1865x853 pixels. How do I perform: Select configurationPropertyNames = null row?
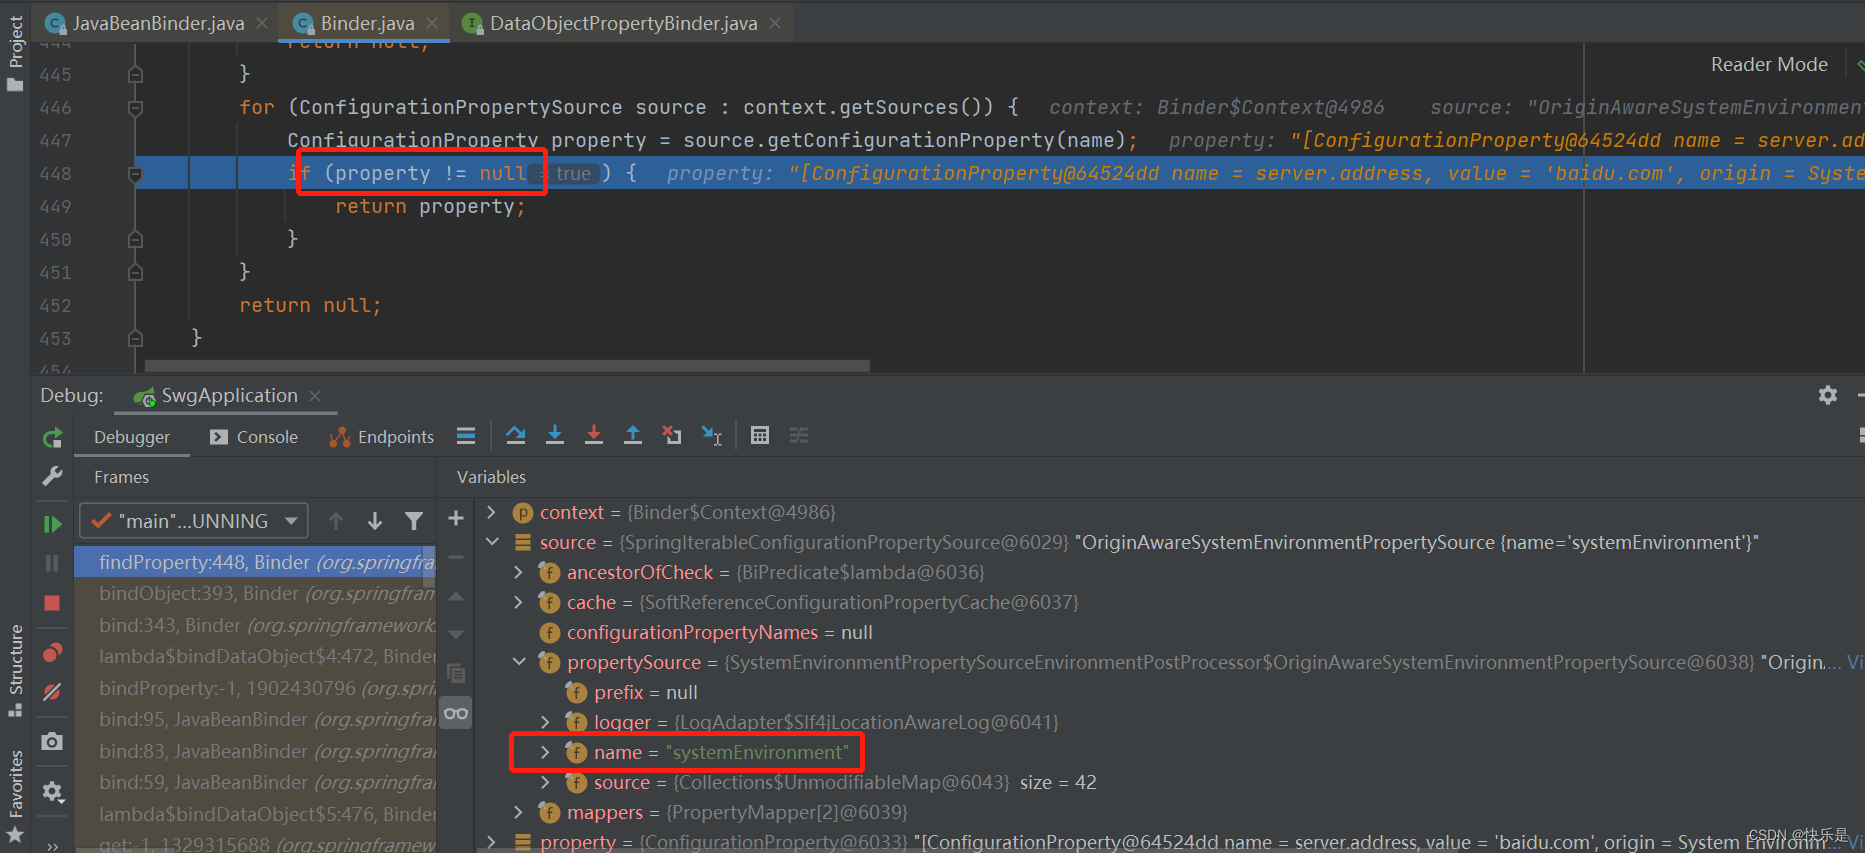(1170, 632)
